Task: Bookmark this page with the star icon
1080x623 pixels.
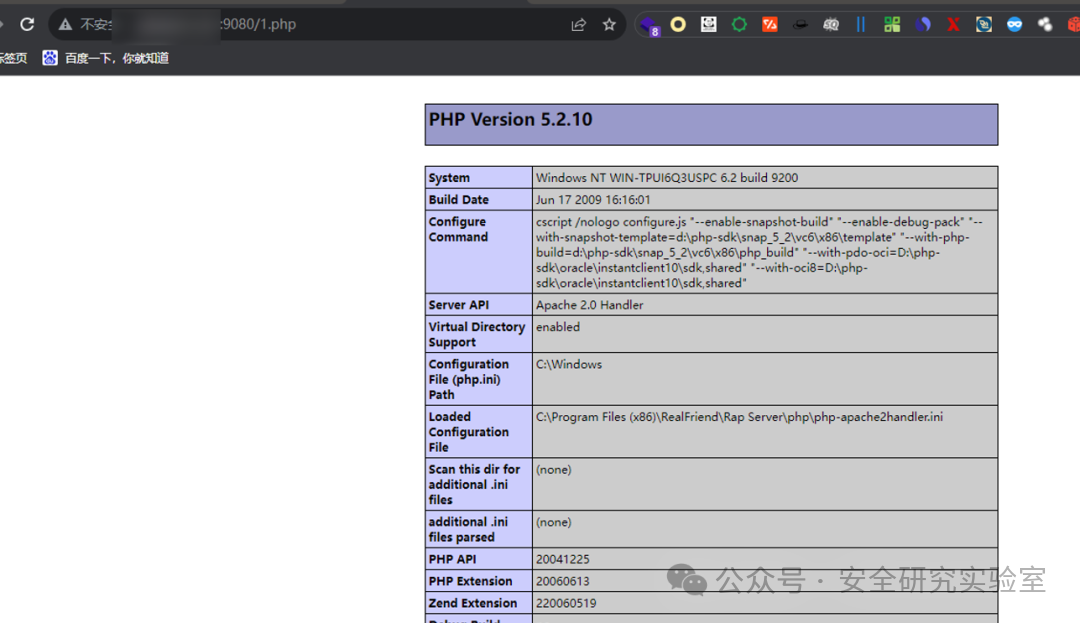Action: tap(609, 25)
